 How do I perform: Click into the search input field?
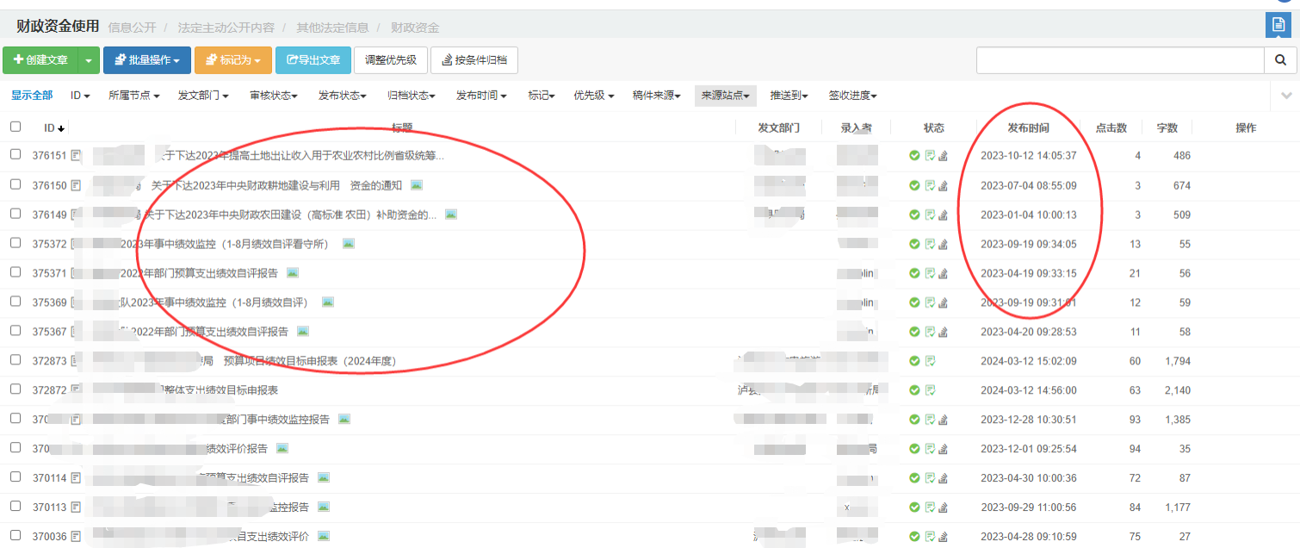(1120, 60)
